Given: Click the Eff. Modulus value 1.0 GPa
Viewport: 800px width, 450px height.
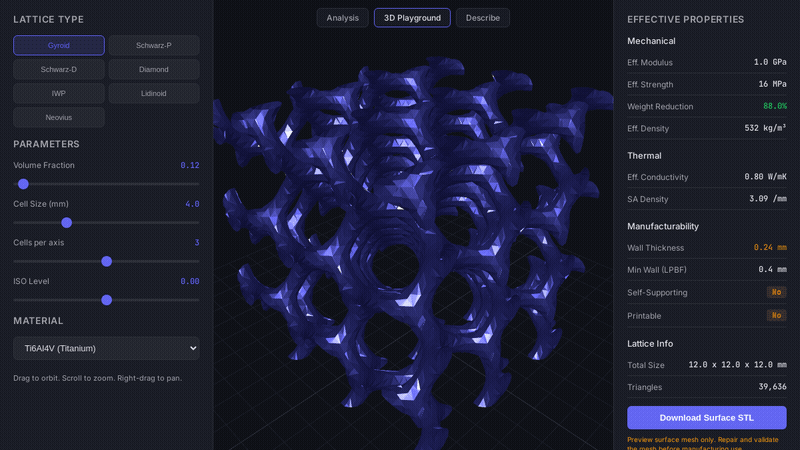Looking at the screenshot, I should 770,62.
